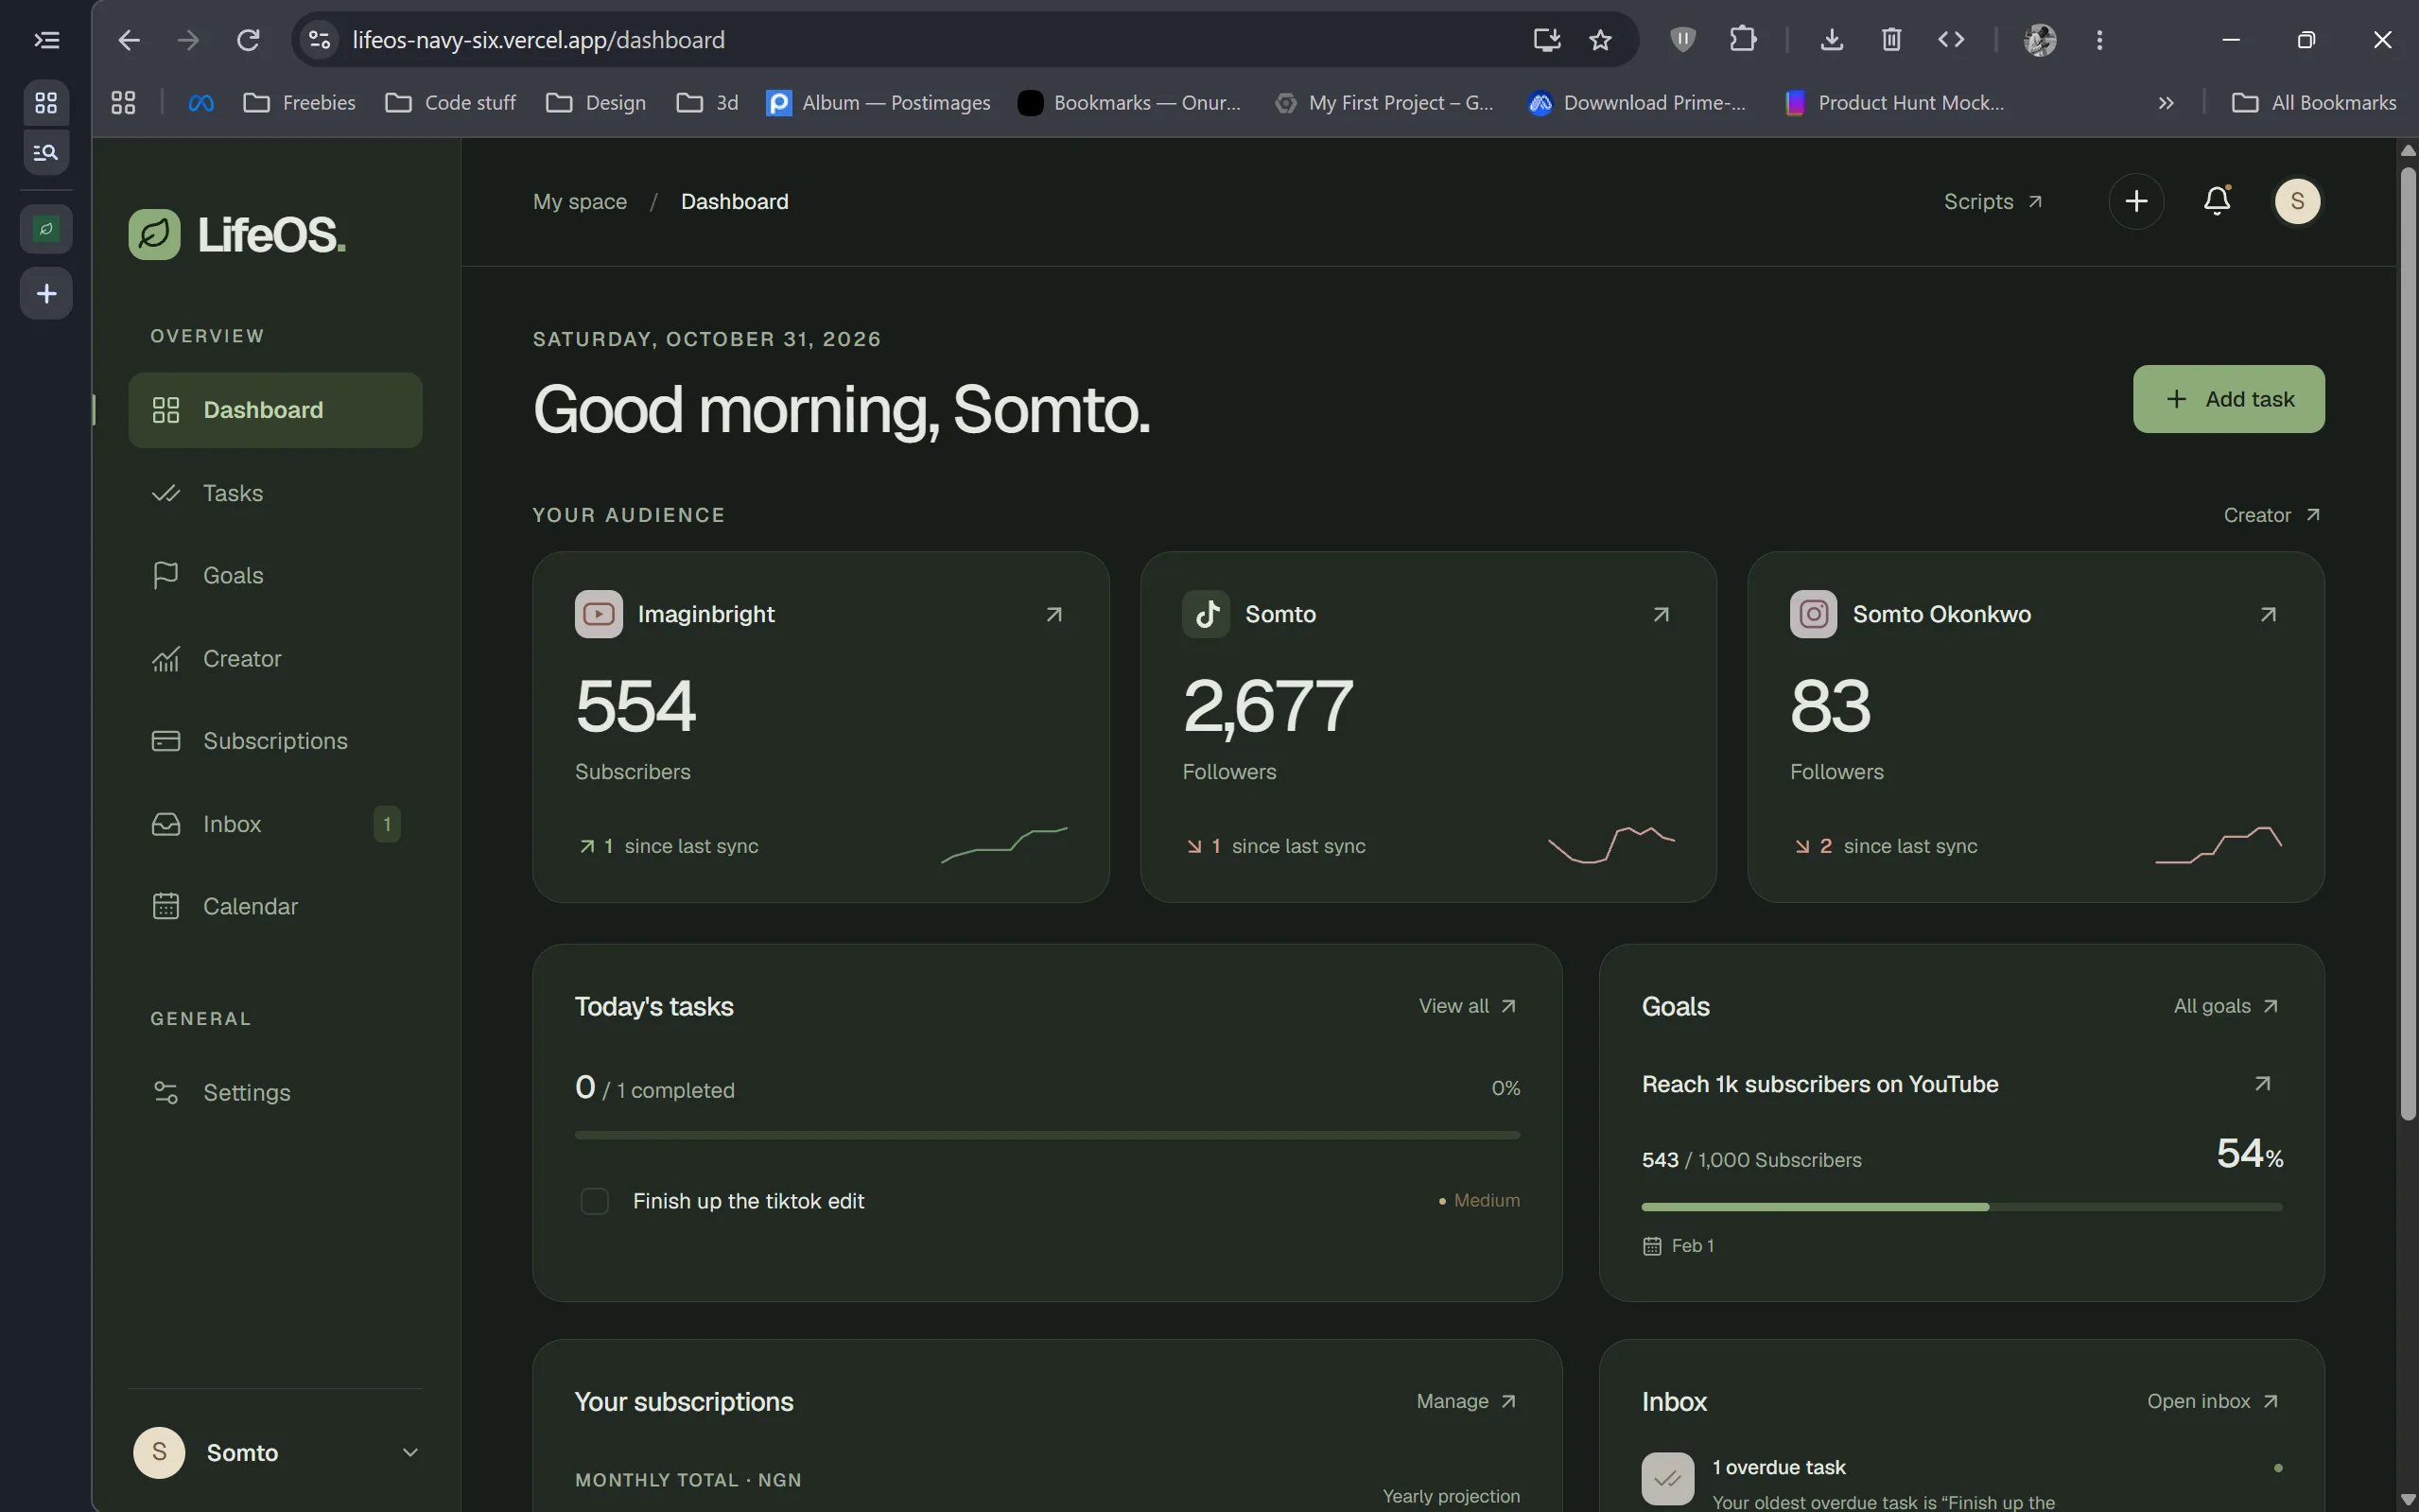Click the YouTube goal progress bar
The width and height of the screenshot is (2419, 1512).
(x=1961, y=1207)
